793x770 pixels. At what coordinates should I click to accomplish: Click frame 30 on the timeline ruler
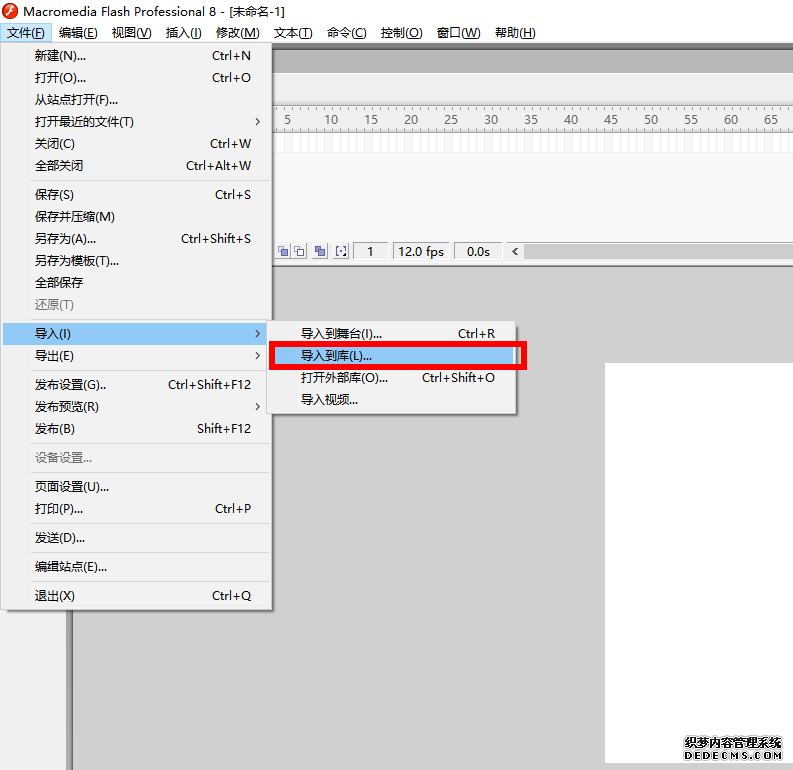[491, 120]
